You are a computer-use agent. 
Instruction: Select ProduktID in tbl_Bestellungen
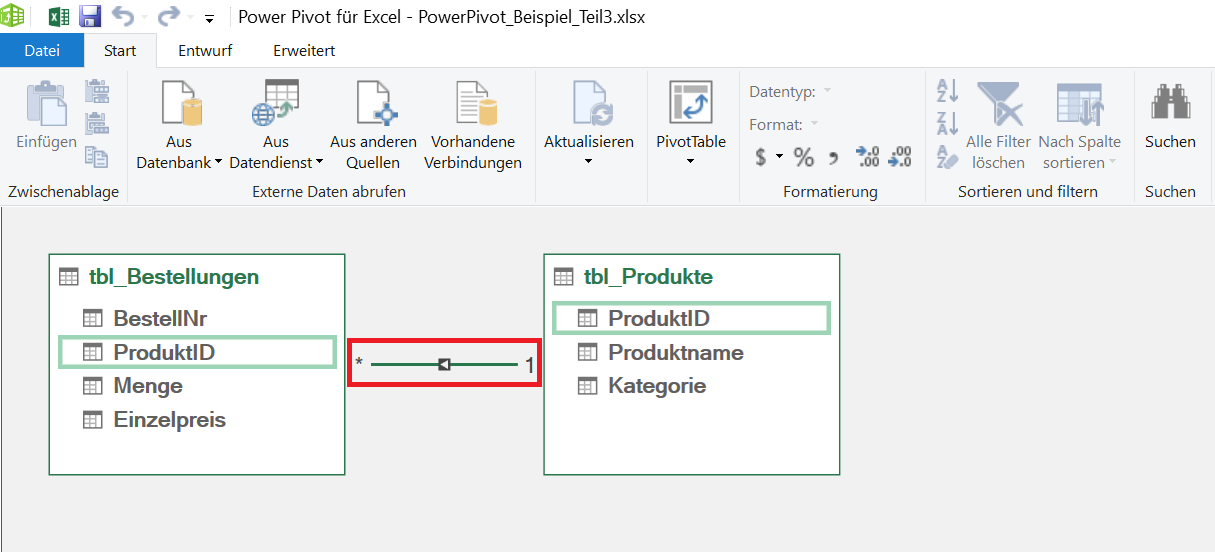click(197, 352)
